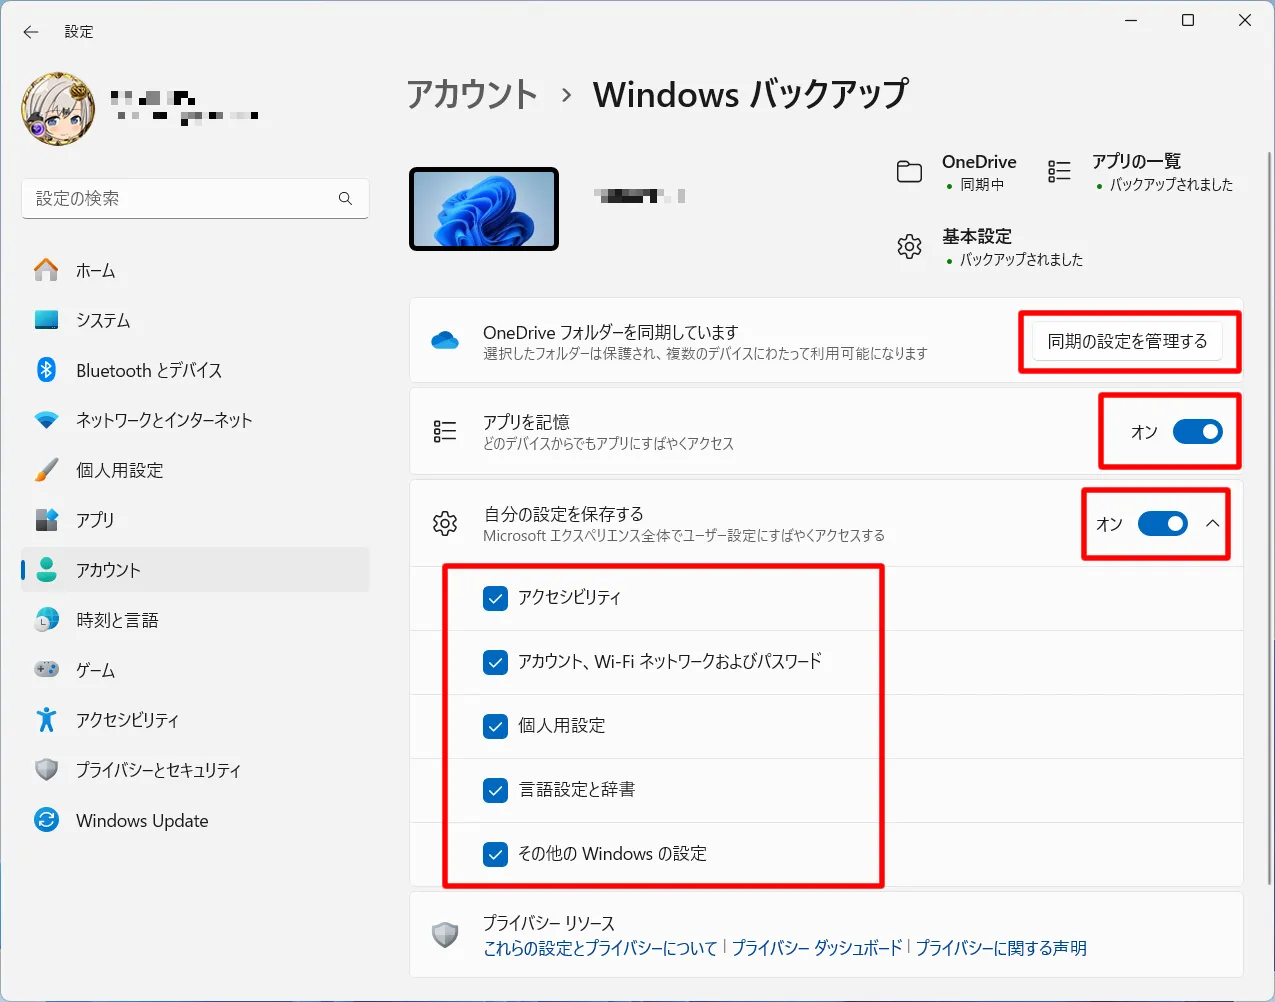Viewport: 1275px width, 1002px height.
Task: Click the 個人用設定 paintbrush icon
Action: coord(46,470)
